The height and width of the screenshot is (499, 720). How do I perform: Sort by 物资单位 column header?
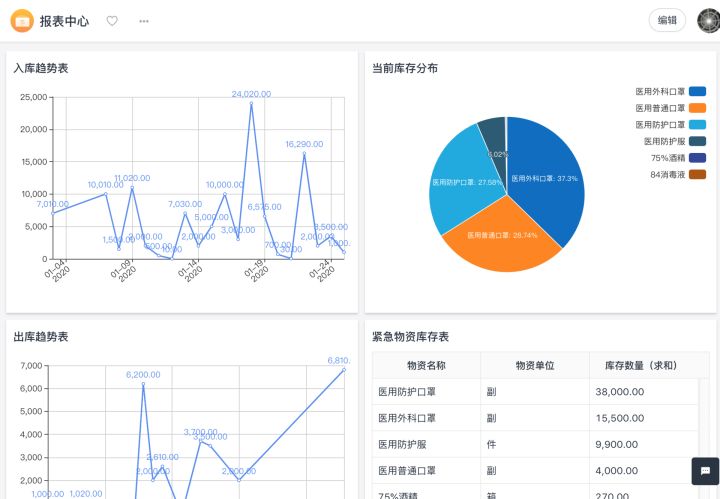tap(535, 365)
